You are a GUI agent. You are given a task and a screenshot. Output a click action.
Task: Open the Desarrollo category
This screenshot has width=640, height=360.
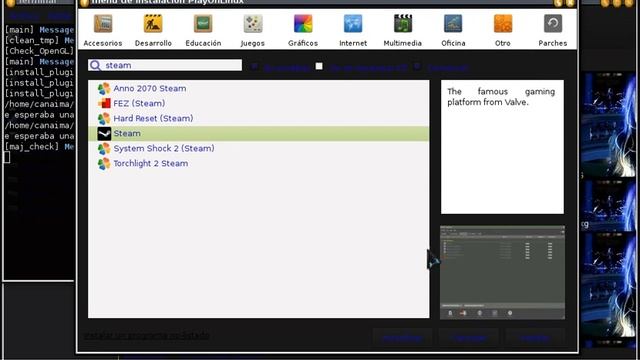pos(153,31)
